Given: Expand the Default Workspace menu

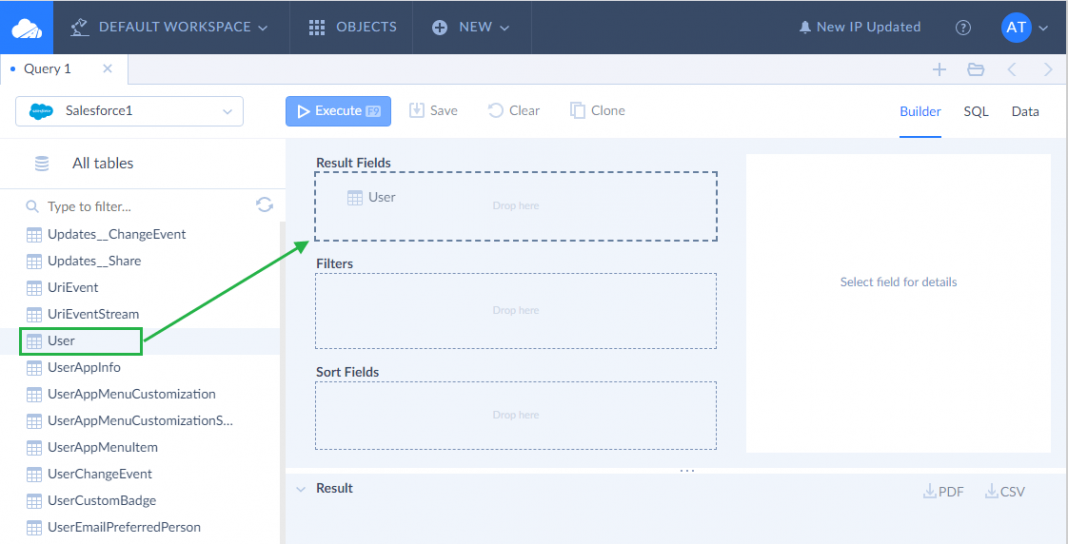Looking at the screenshot, I should point(169,27).
